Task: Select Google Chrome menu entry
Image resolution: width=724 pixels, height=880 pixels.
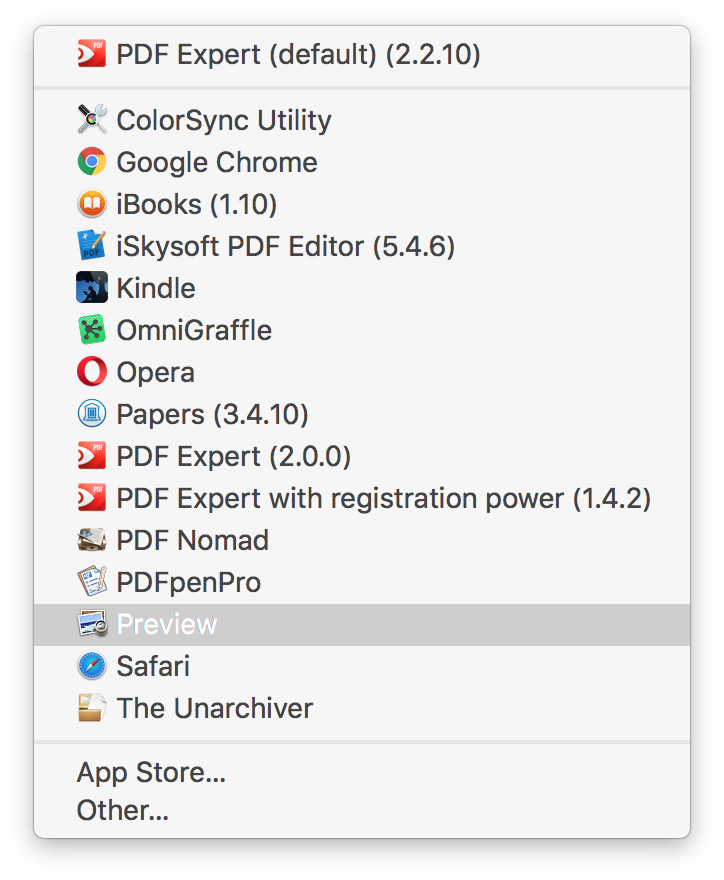Action: coord(362,162)
